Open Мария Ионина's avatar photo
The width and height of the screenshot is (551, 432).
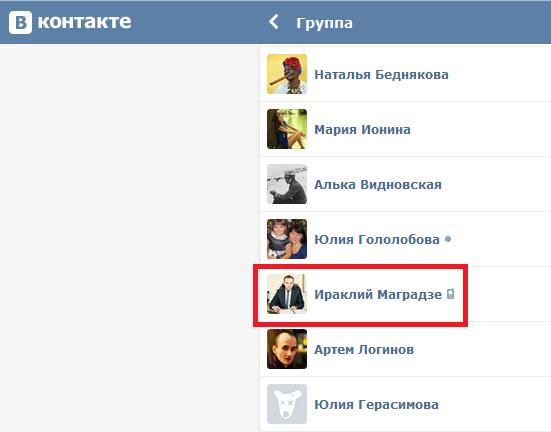[x=287, y=129]
